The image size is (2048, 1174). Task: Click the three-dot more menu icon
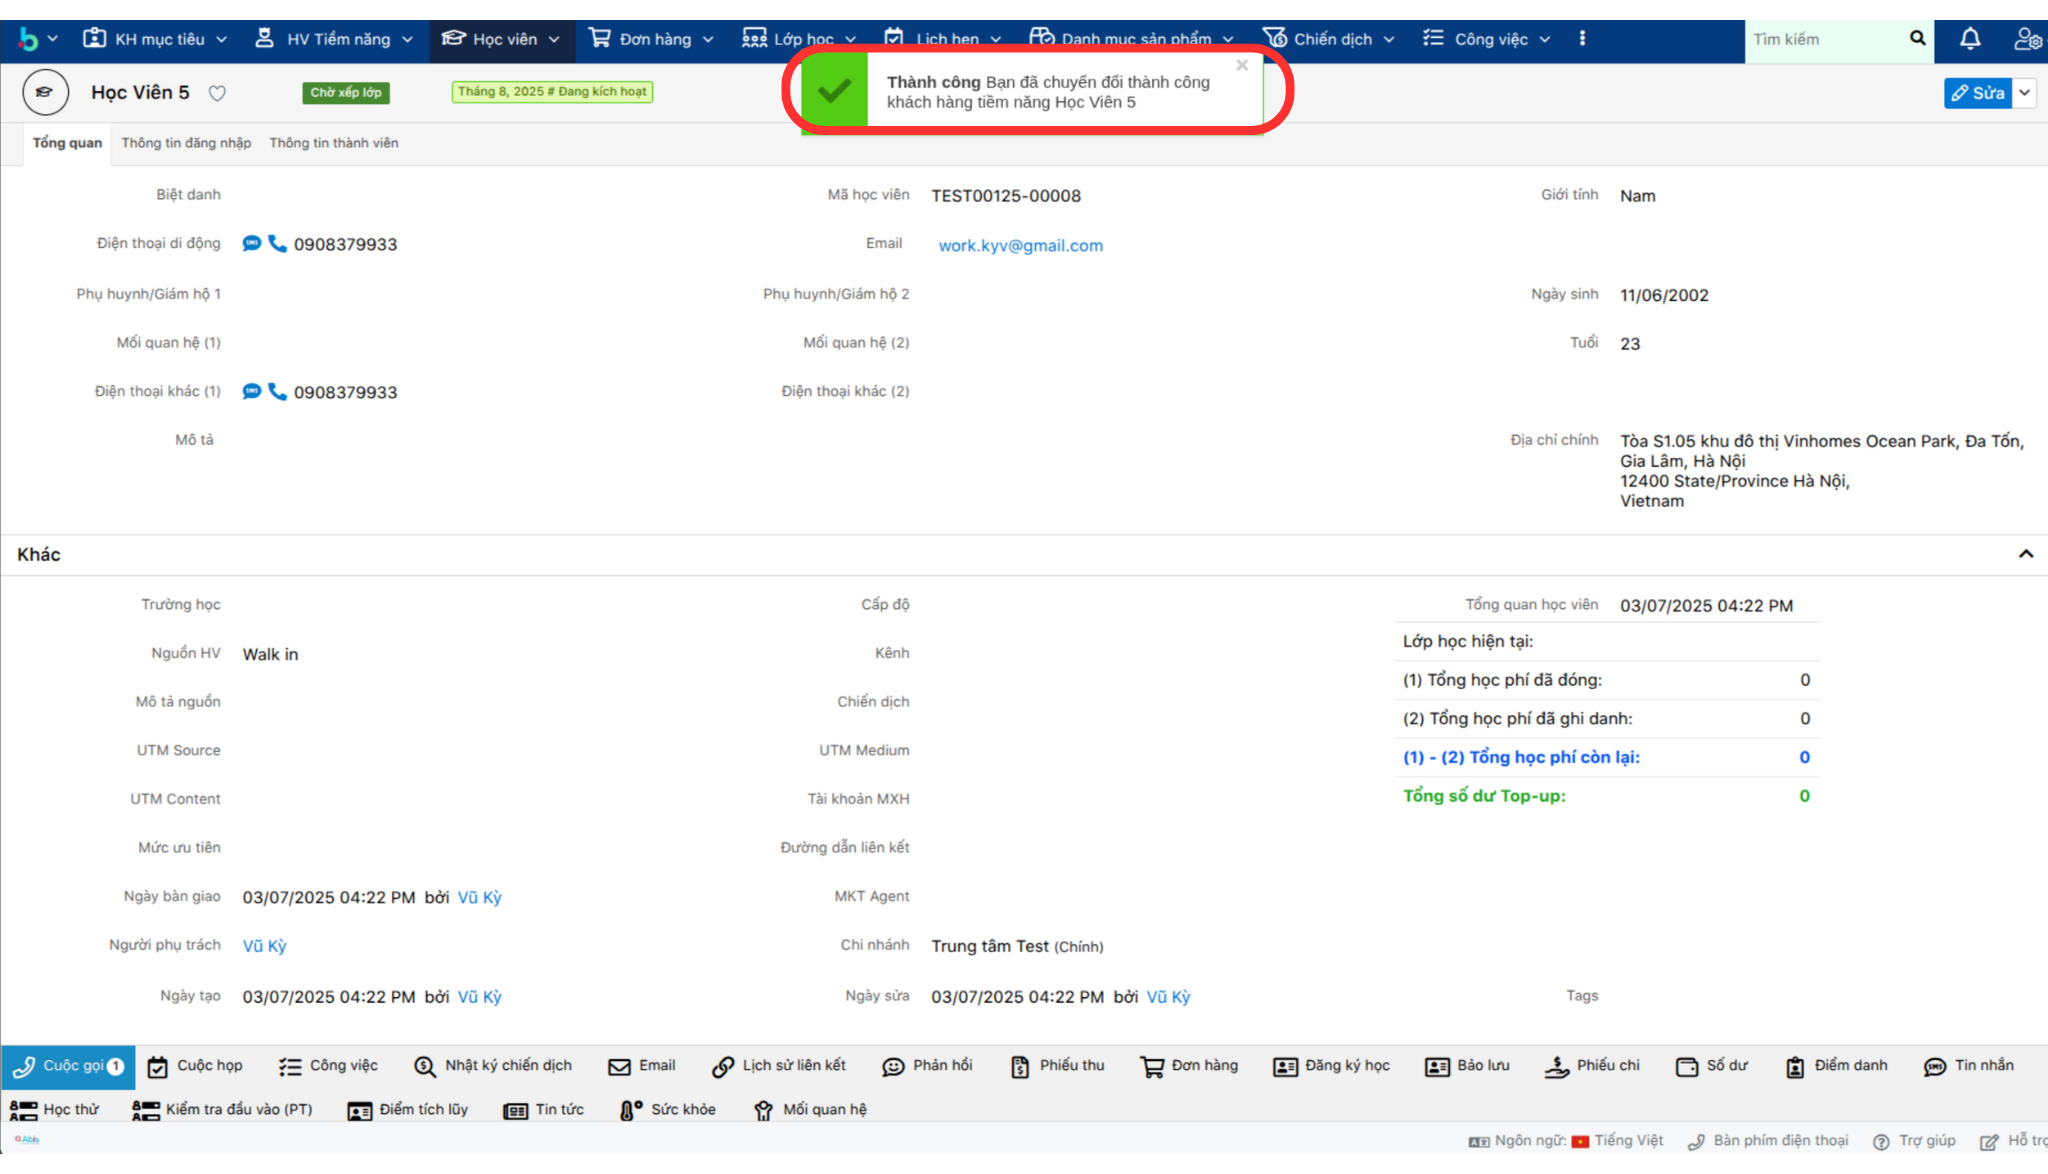coord(1582,38)
